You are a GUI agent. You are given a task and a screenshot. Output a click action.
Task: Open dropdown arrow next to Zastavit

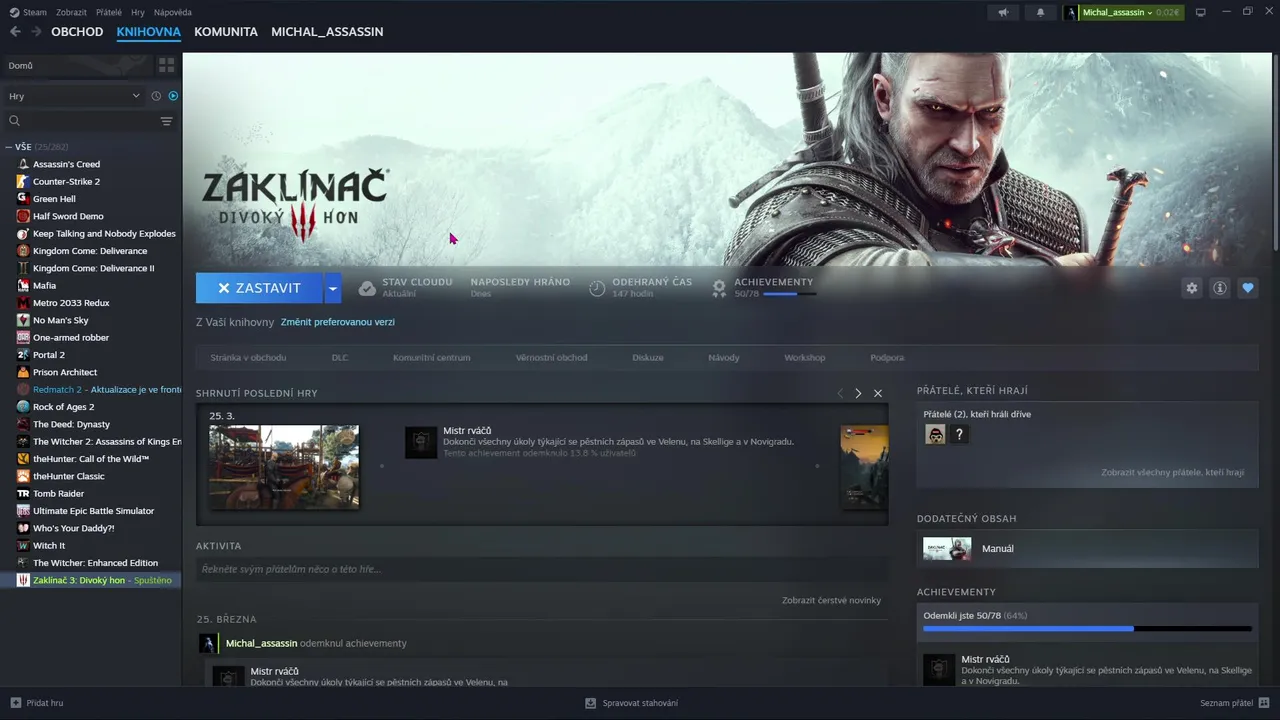coord(333,288)
